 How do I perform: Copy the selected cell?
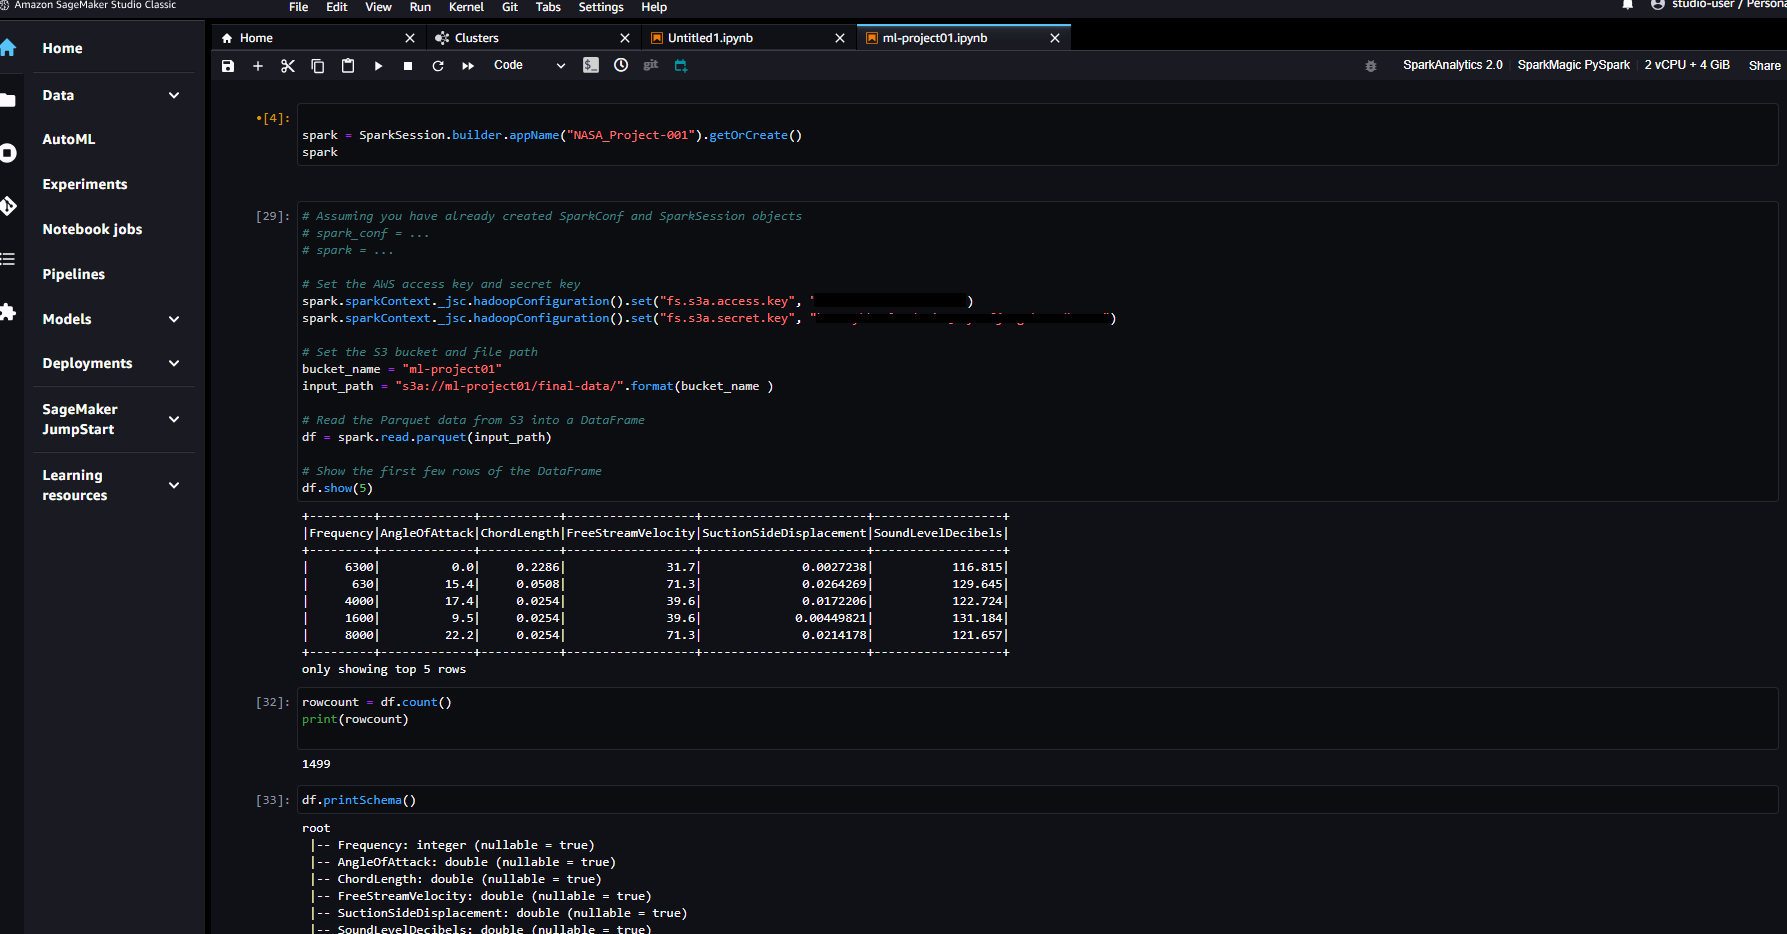coord(318,66)
